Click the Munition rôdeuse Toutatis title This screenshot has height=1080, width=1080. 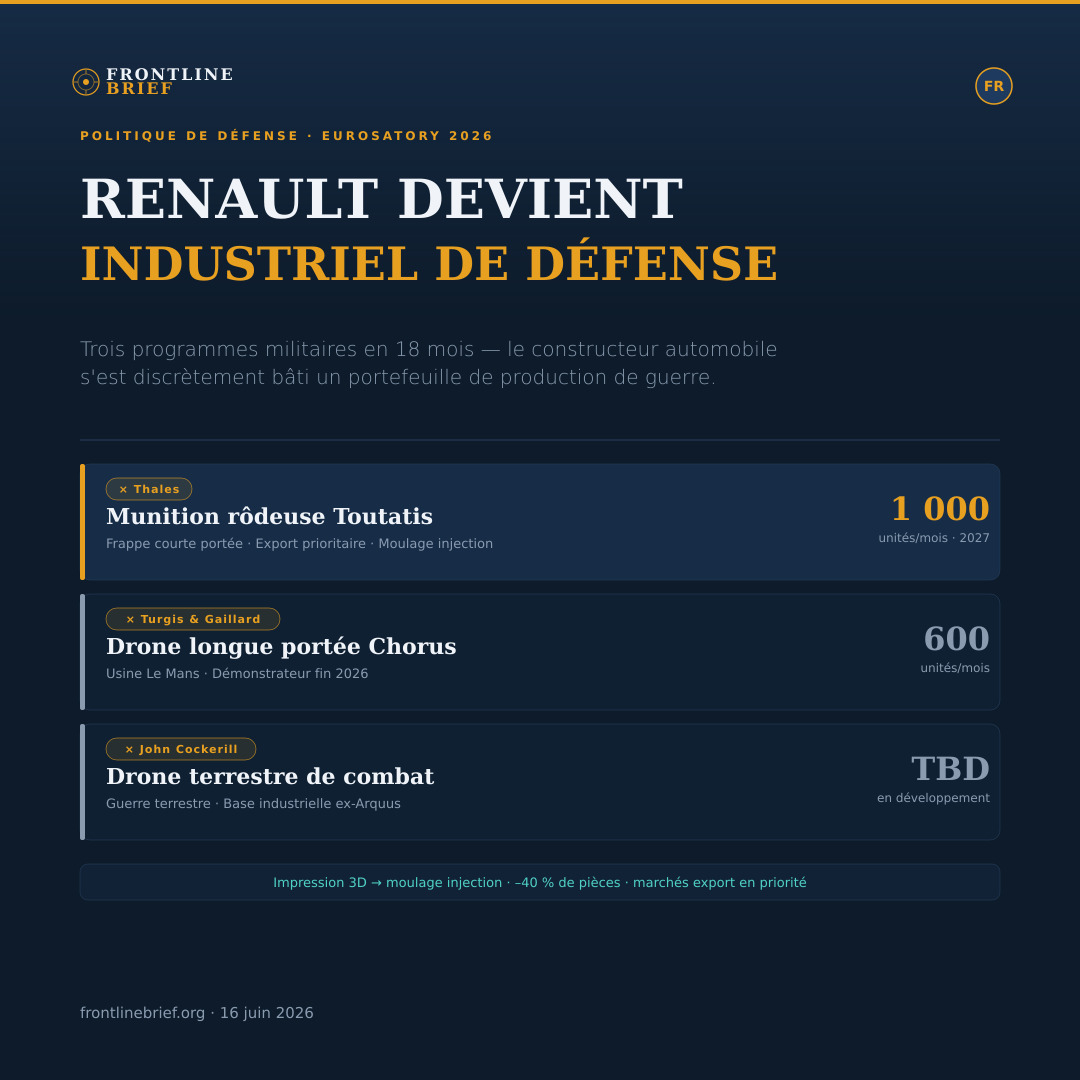(269, 517)
